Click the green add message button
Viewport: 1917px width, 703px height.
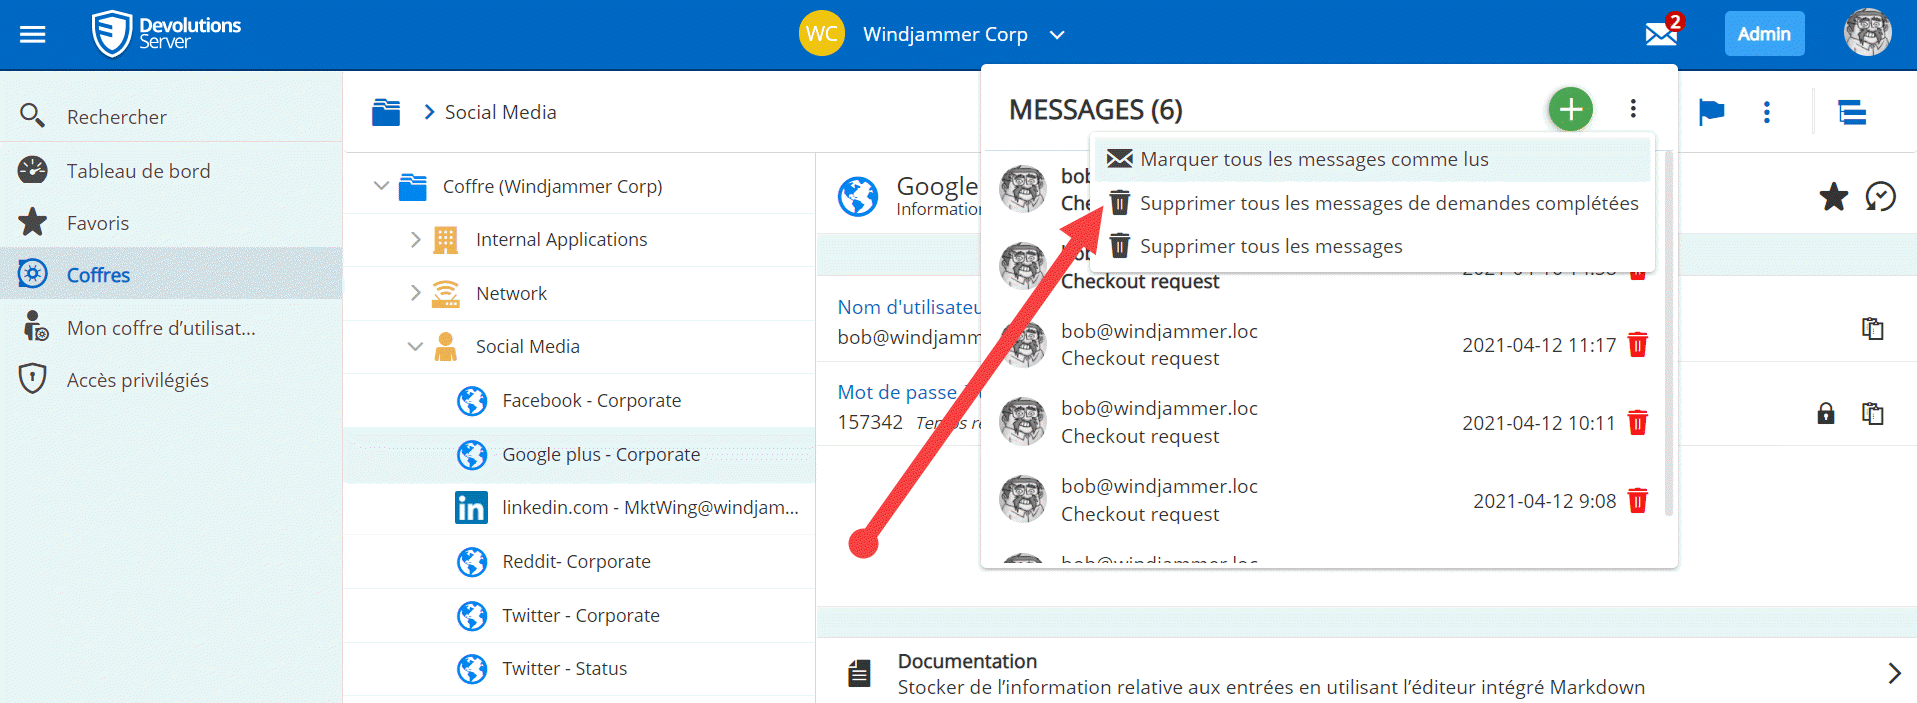1570,109
